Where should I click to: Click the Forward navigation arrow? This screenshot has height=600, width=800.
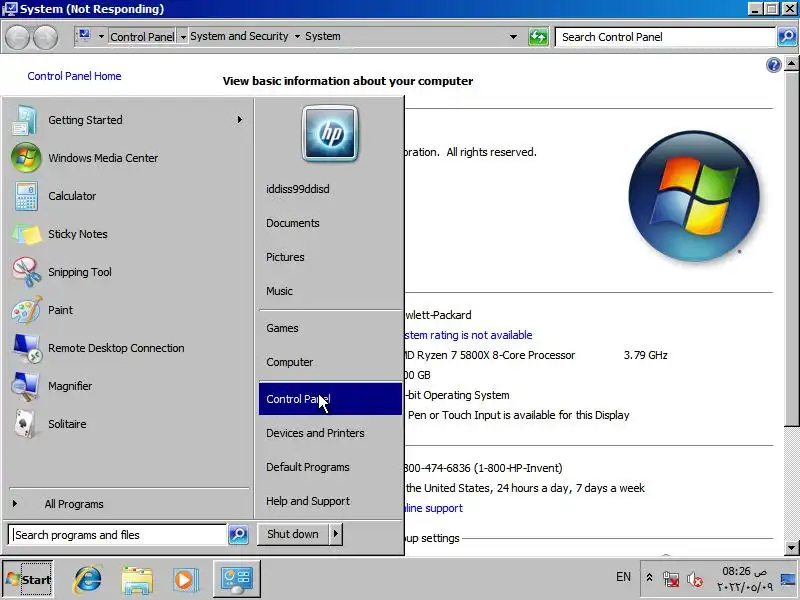tap(45, 37)
